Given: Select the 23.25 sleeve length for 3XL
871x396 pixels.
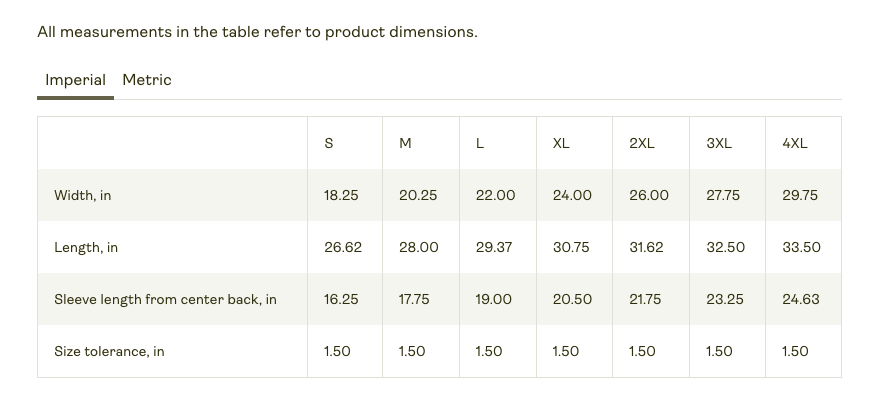Looking at the screenshot, I should (725, 299).
